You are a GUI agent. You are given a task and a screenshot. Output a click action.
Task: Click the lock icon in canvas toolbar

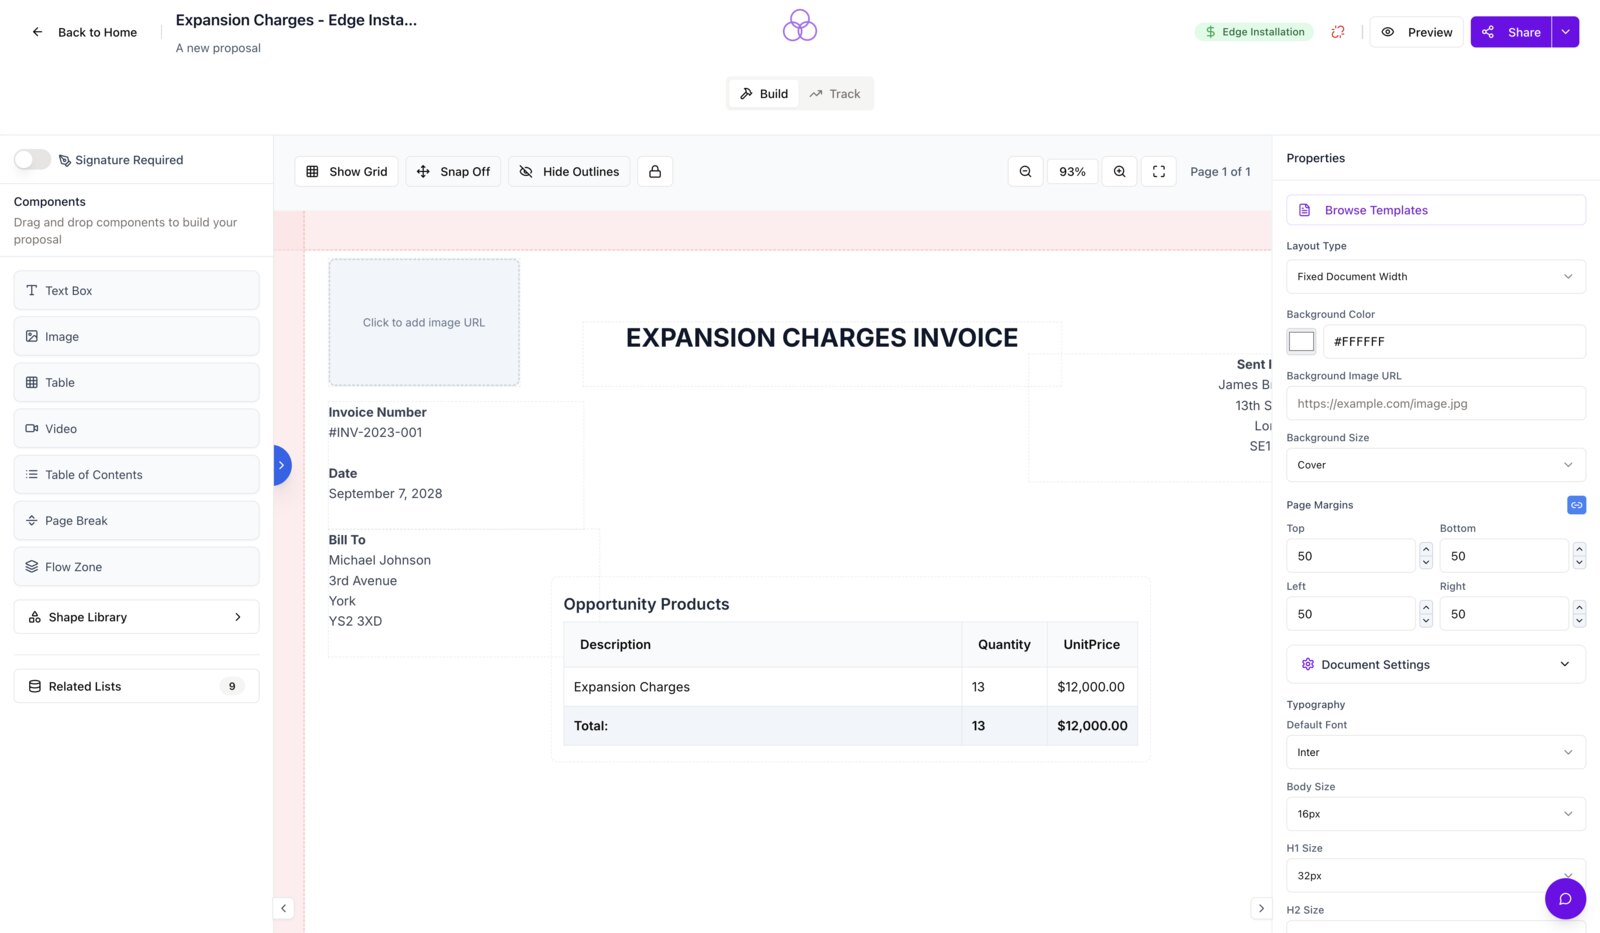tap(655, 171)
